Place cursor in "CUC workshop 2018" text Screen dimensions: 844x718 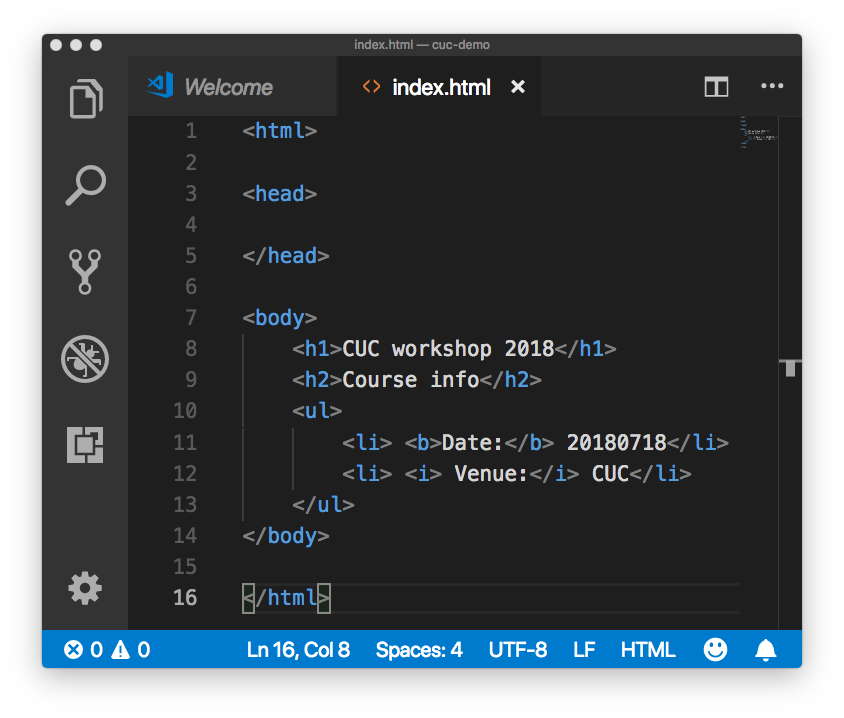point(448,349)
